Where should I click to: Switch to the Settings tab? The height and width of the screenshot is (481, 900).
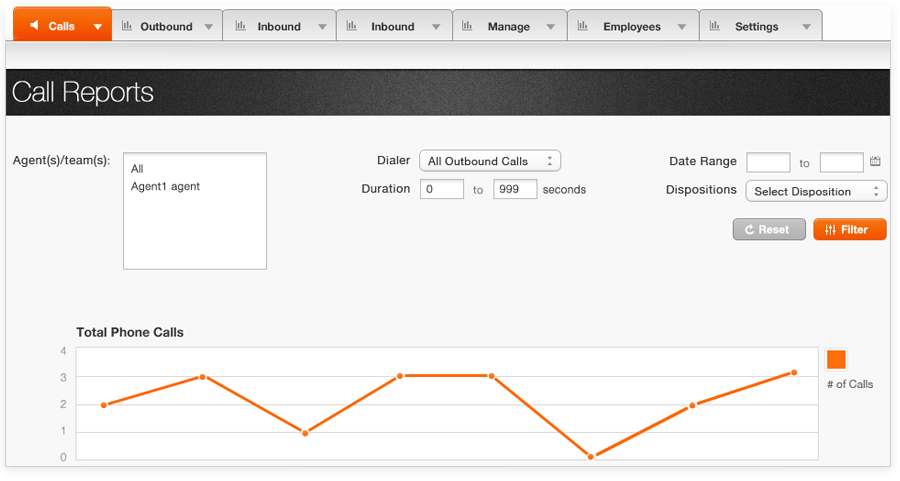pyautogui.click(x=761, y=26)
